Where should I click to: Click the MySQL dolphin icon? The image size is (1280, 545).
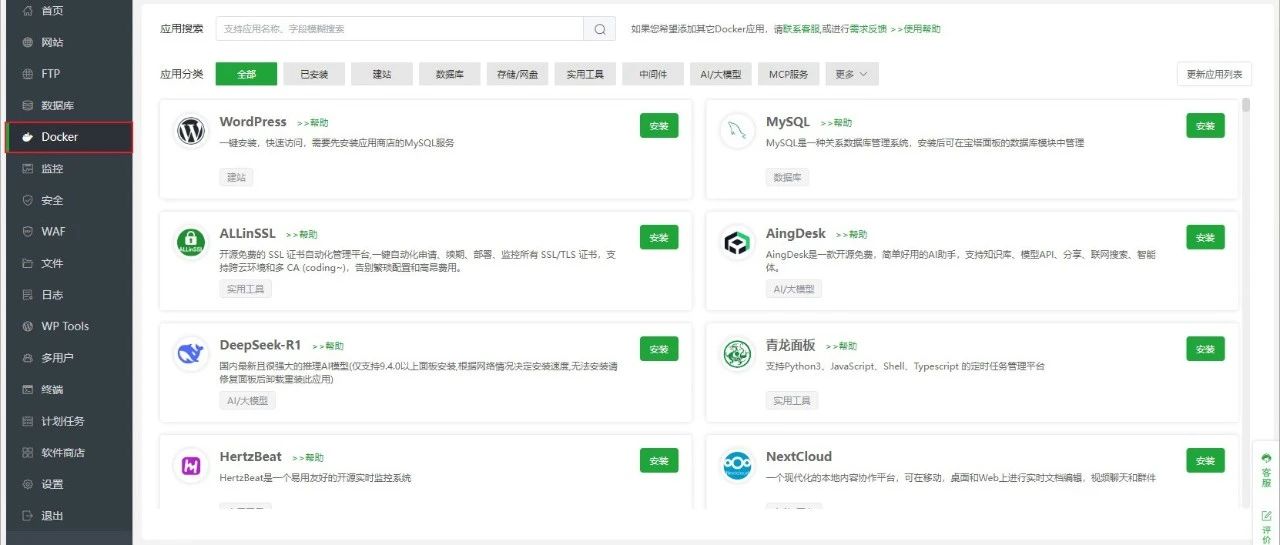pyautogui.click(x=737, y=131)
